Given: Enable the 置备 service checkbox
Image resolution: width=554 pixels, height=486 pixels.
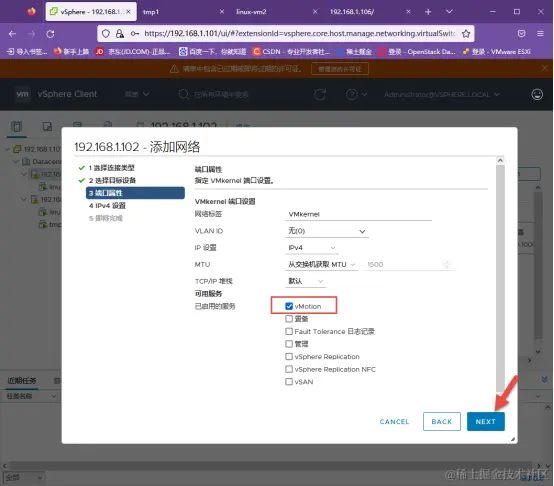Looking at the screenshot, I should click(x=289, y=319).
